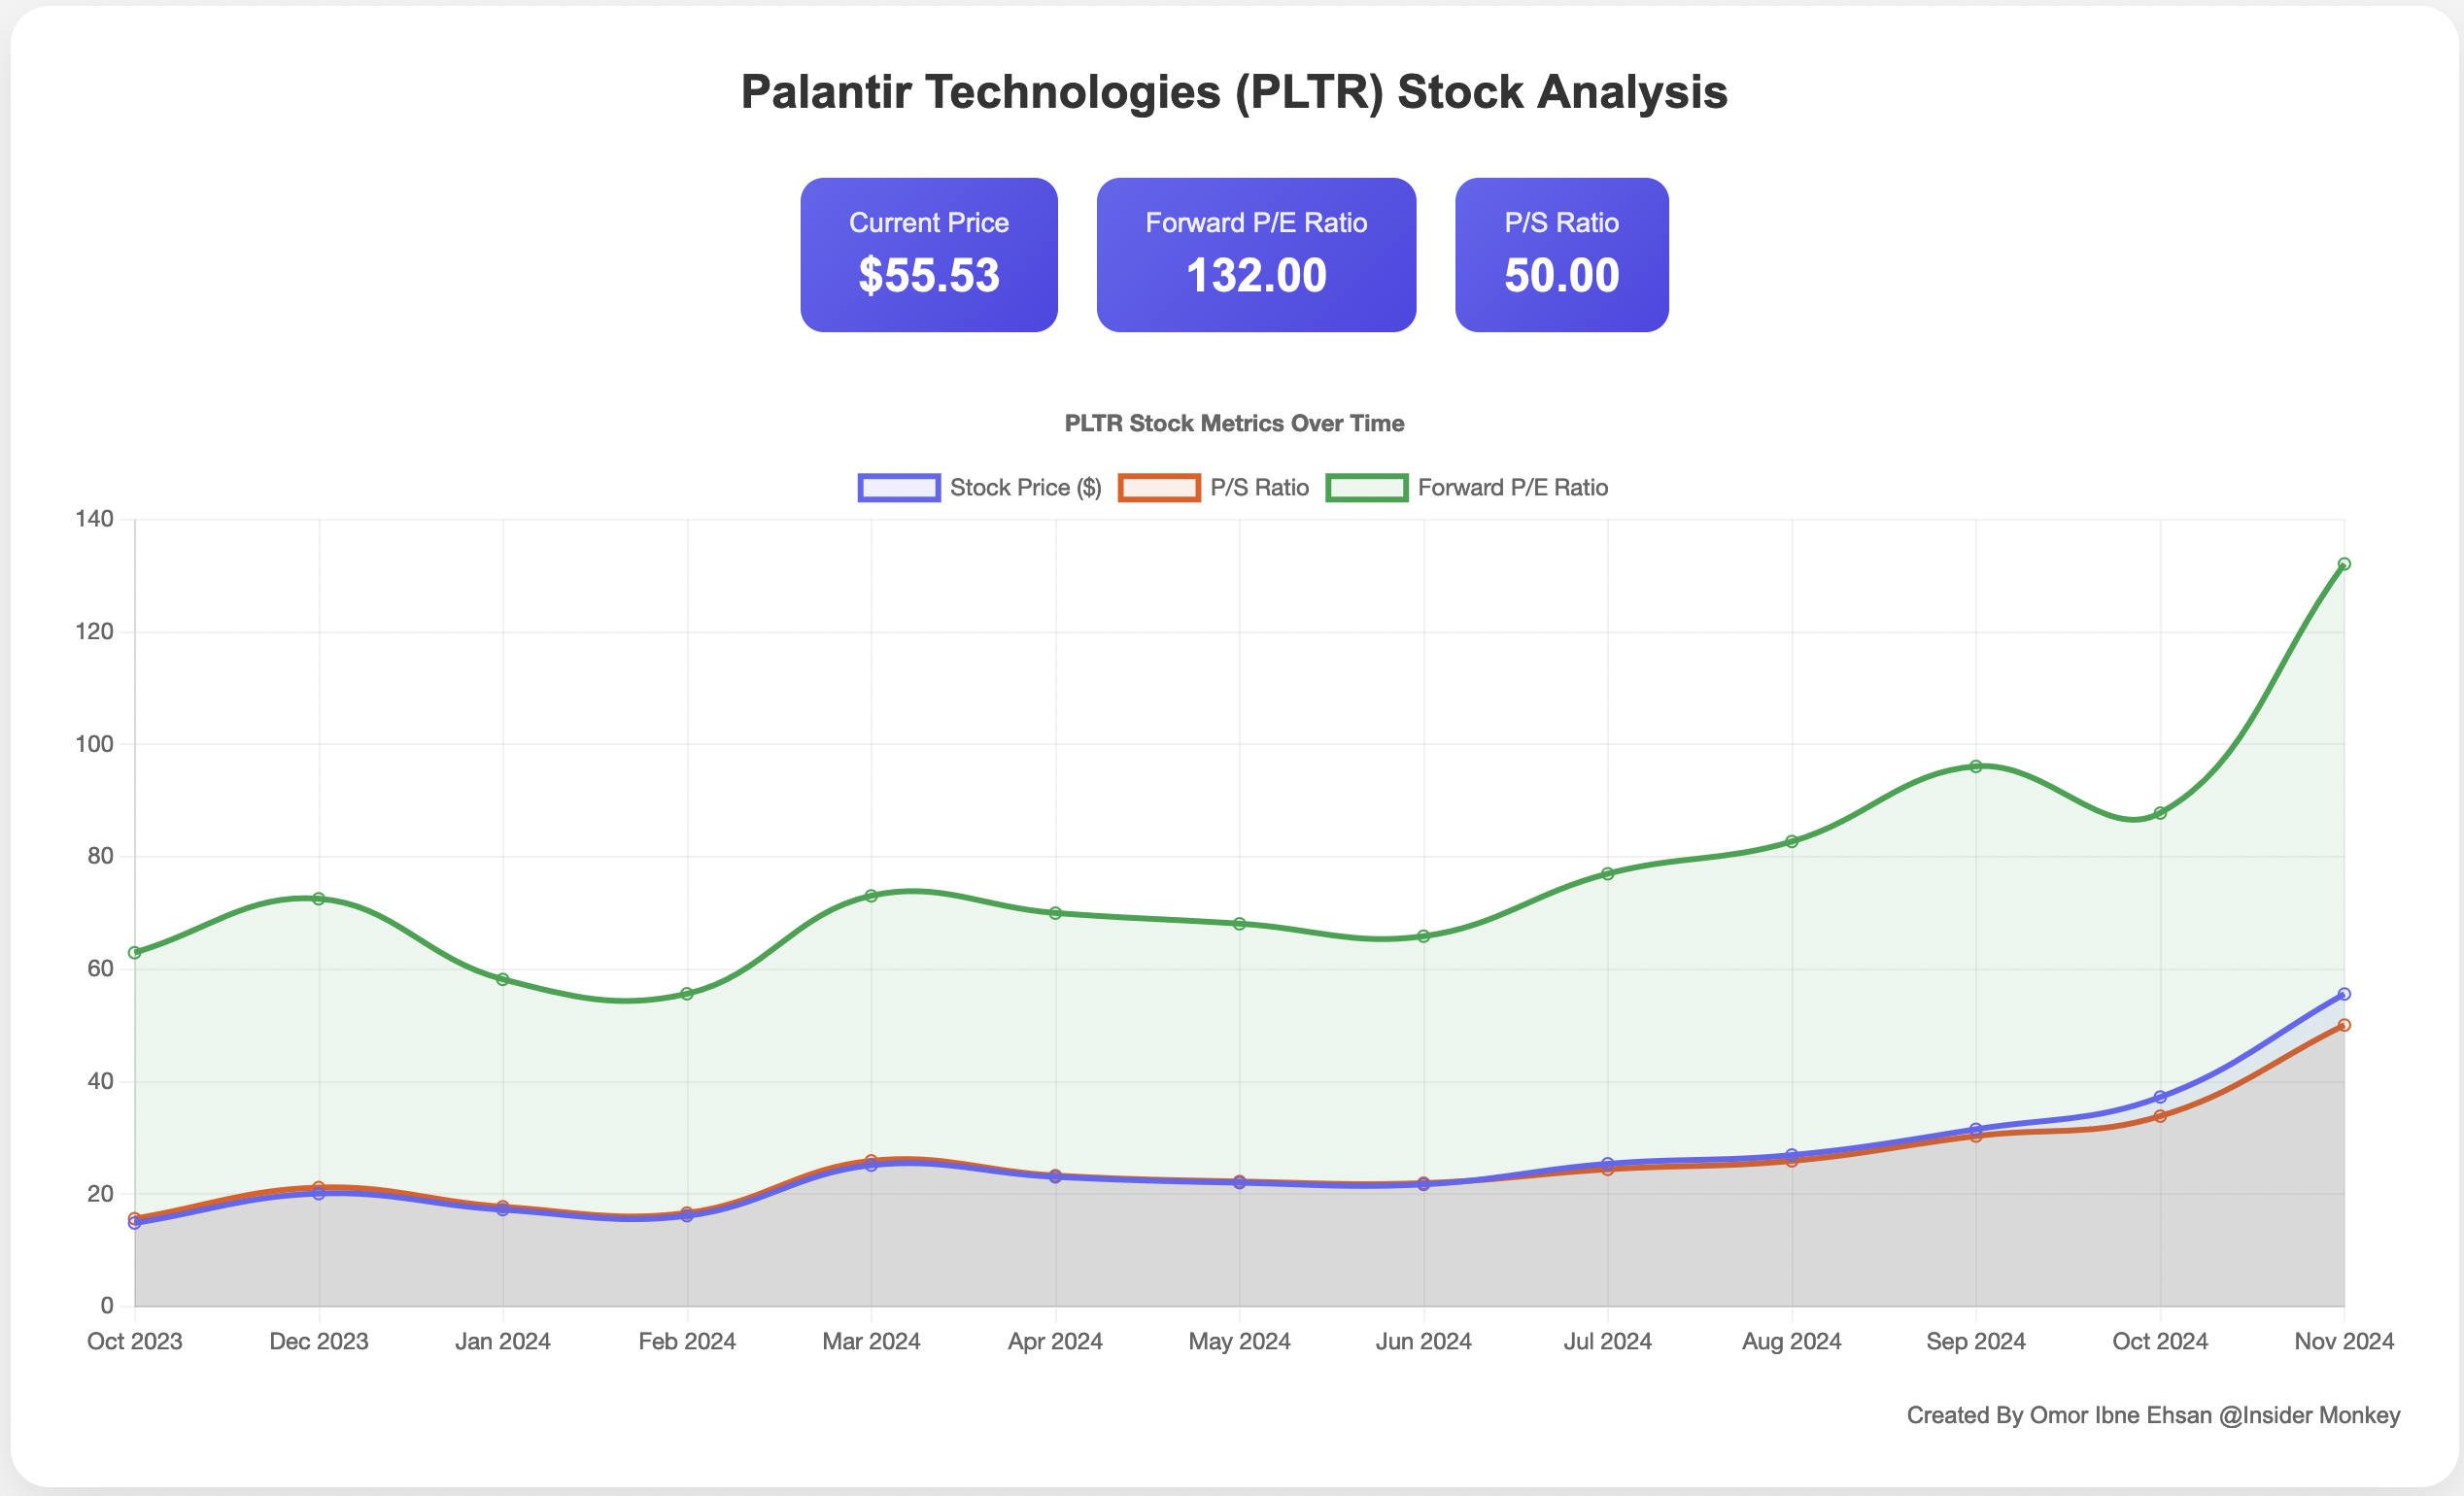Click the Current Price $55.53 card
This screenshot has height=1496, width=2464.
(928, 255)
